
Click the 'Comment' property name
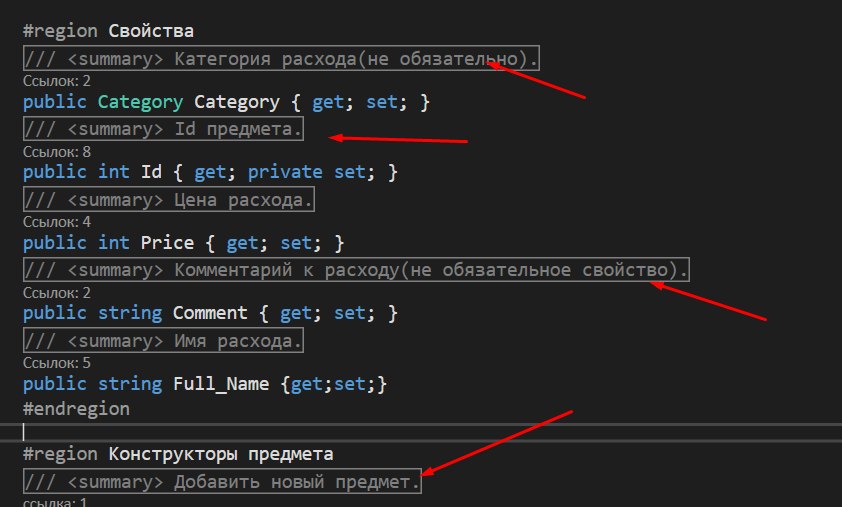(x=210, y=313)
